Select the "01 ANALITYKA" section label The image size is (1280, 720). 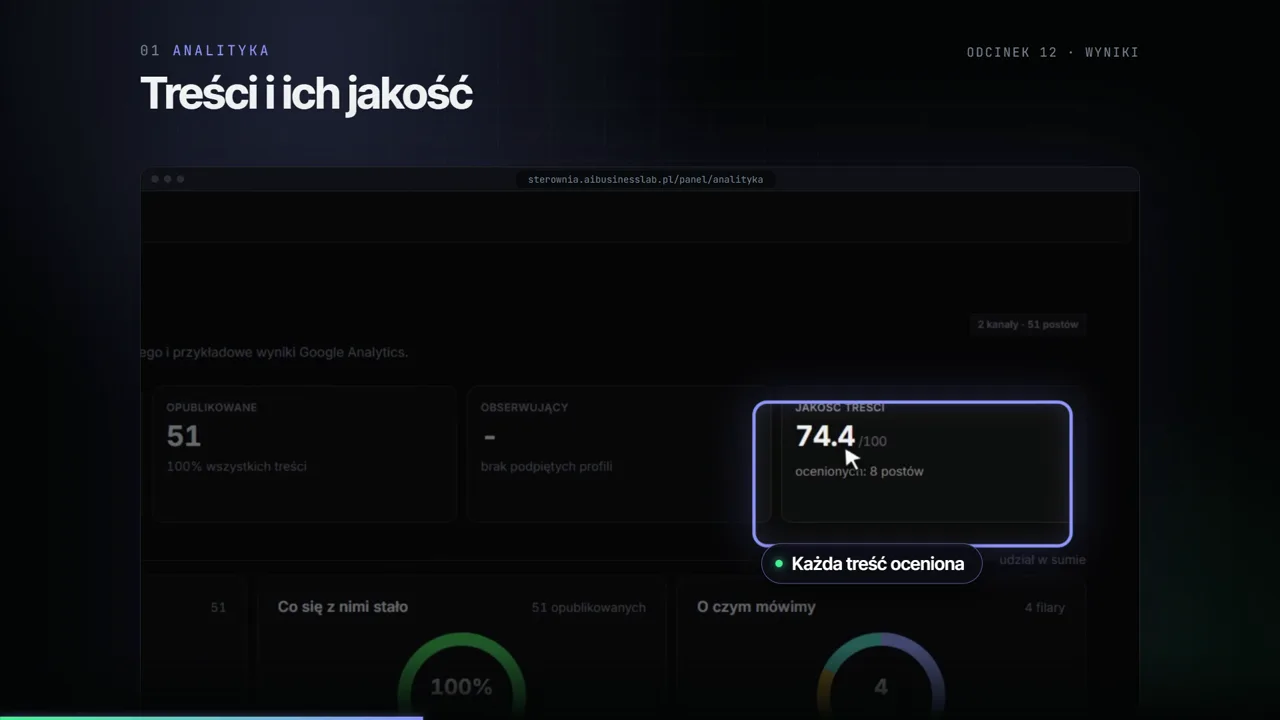205,51
